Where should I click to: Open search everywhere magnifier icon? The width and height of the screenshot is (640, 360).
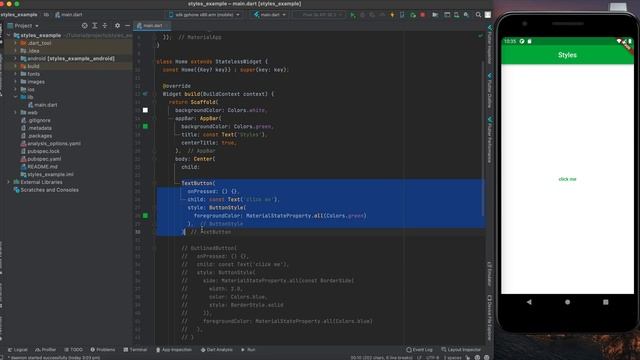click(478, 15)
